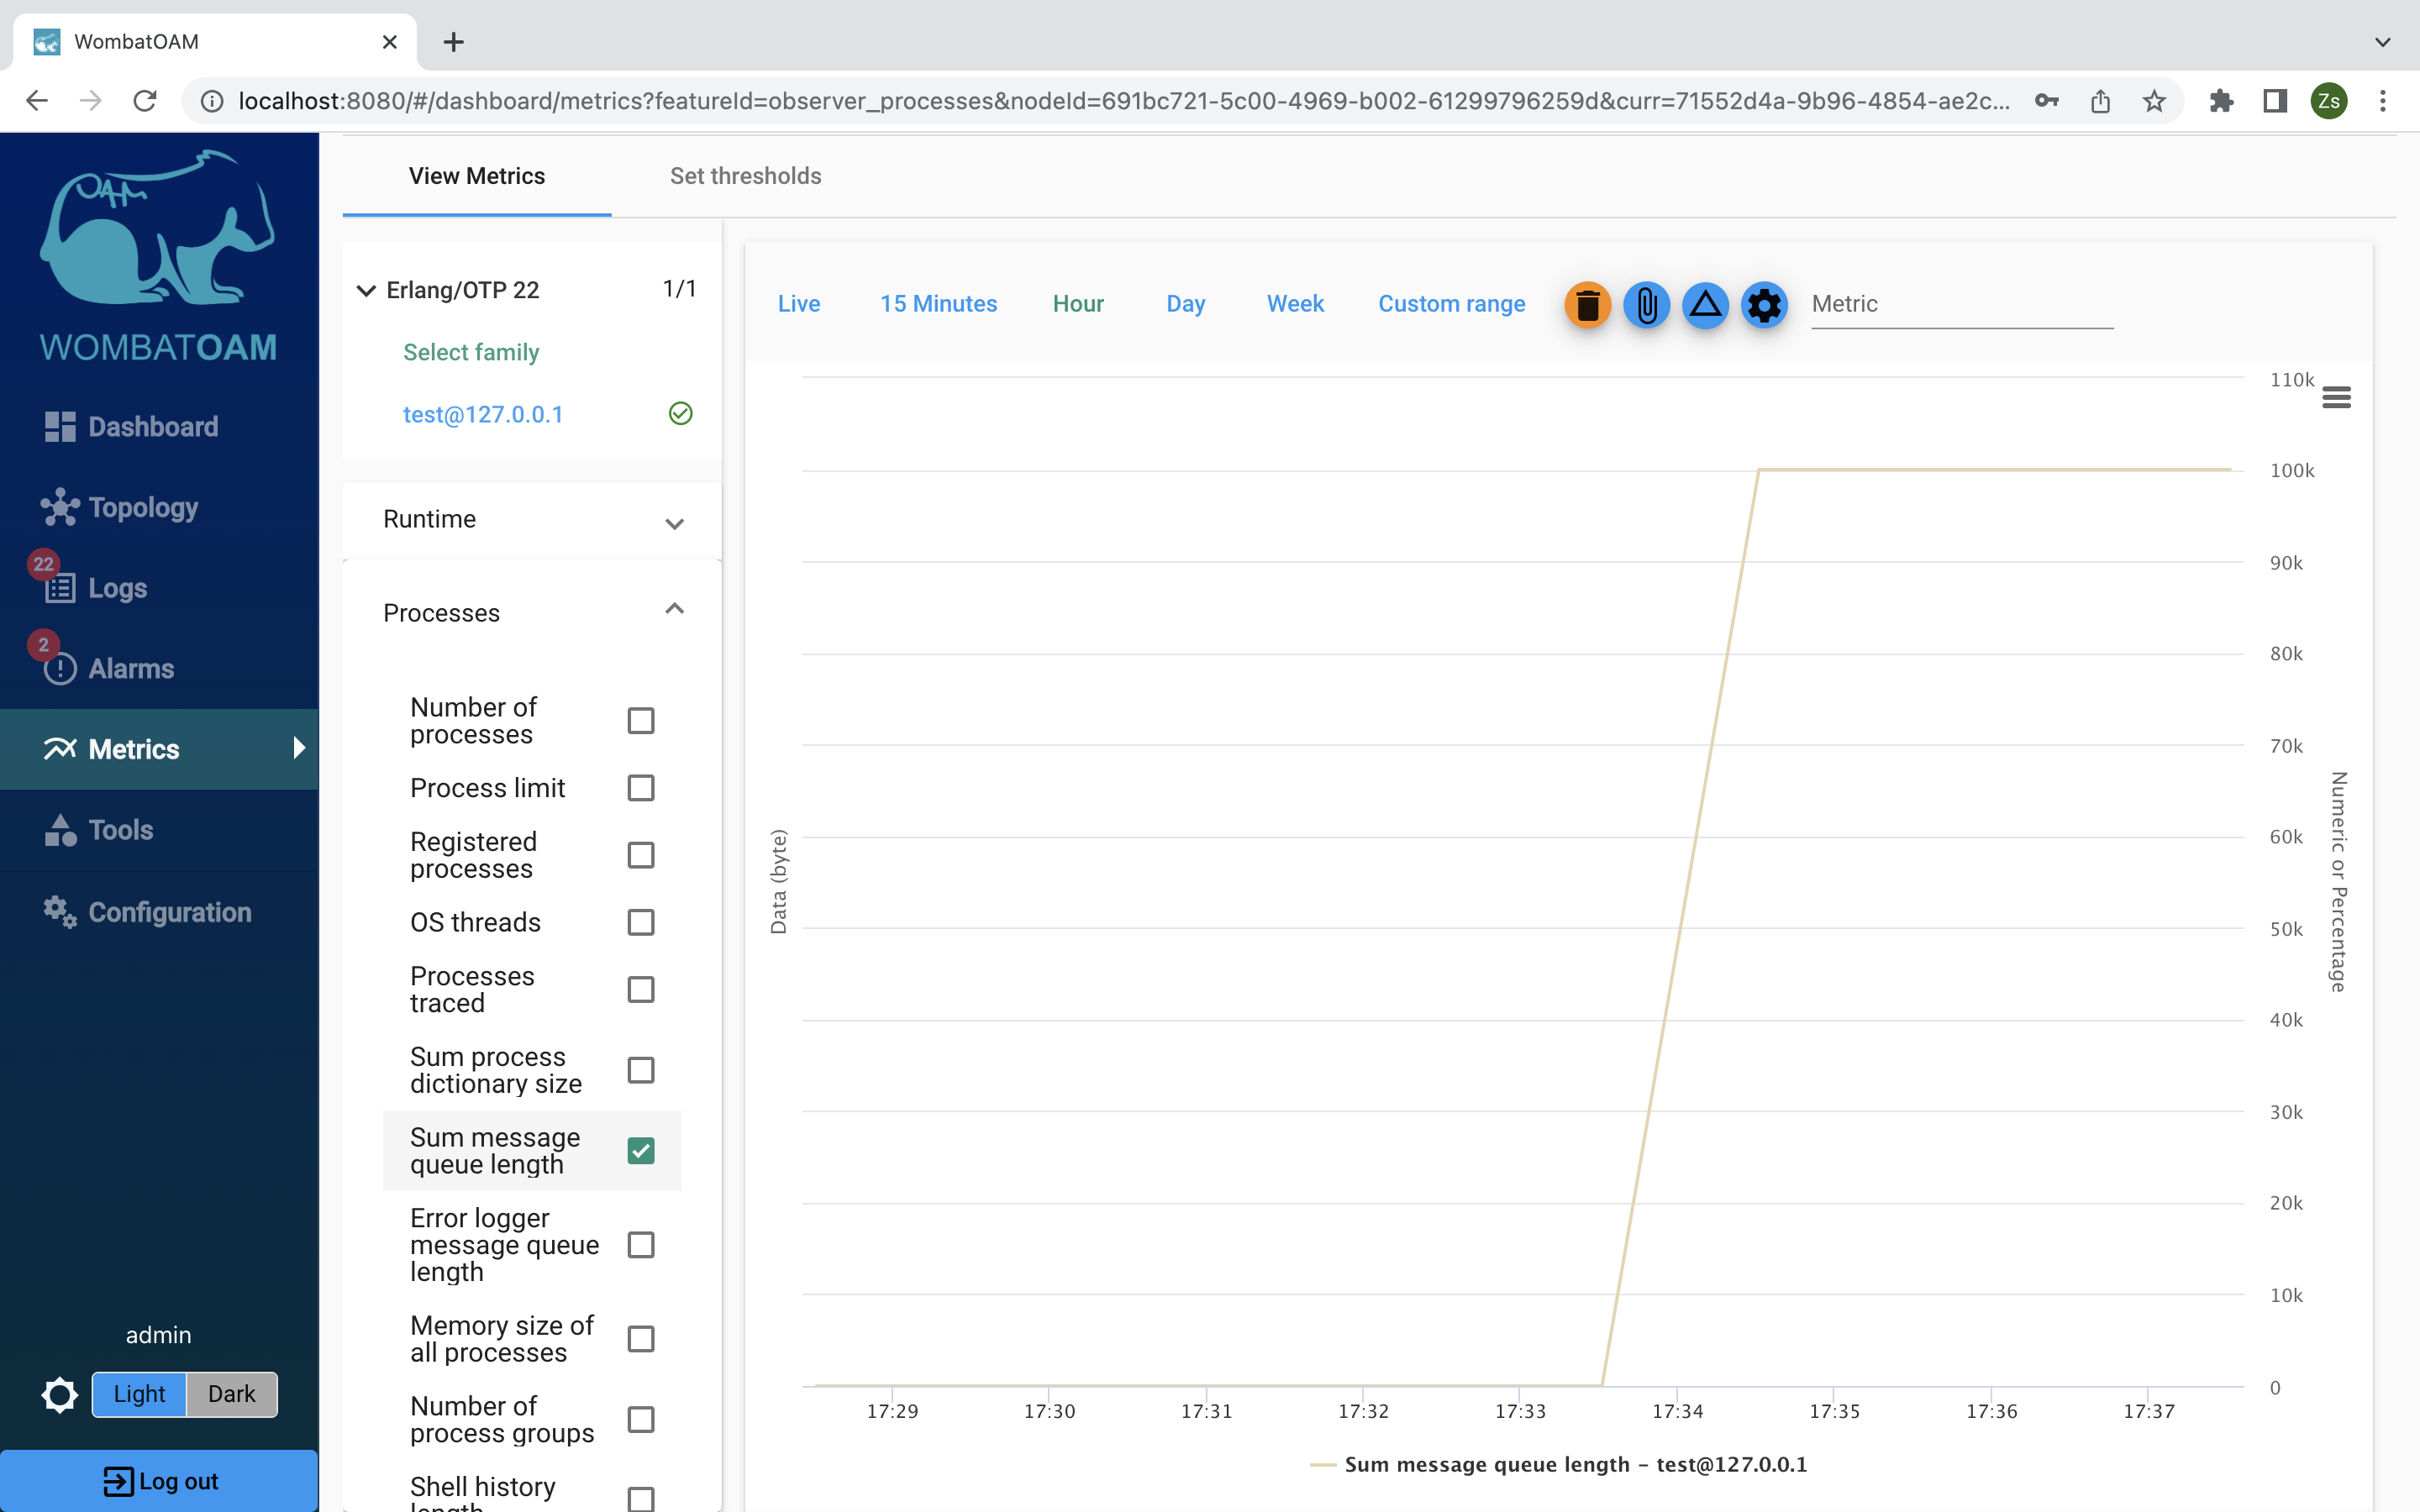Select 15 Minutes time range
Image resolution: width=2420 pixels, height=1512 pixels.
(938, 304)
